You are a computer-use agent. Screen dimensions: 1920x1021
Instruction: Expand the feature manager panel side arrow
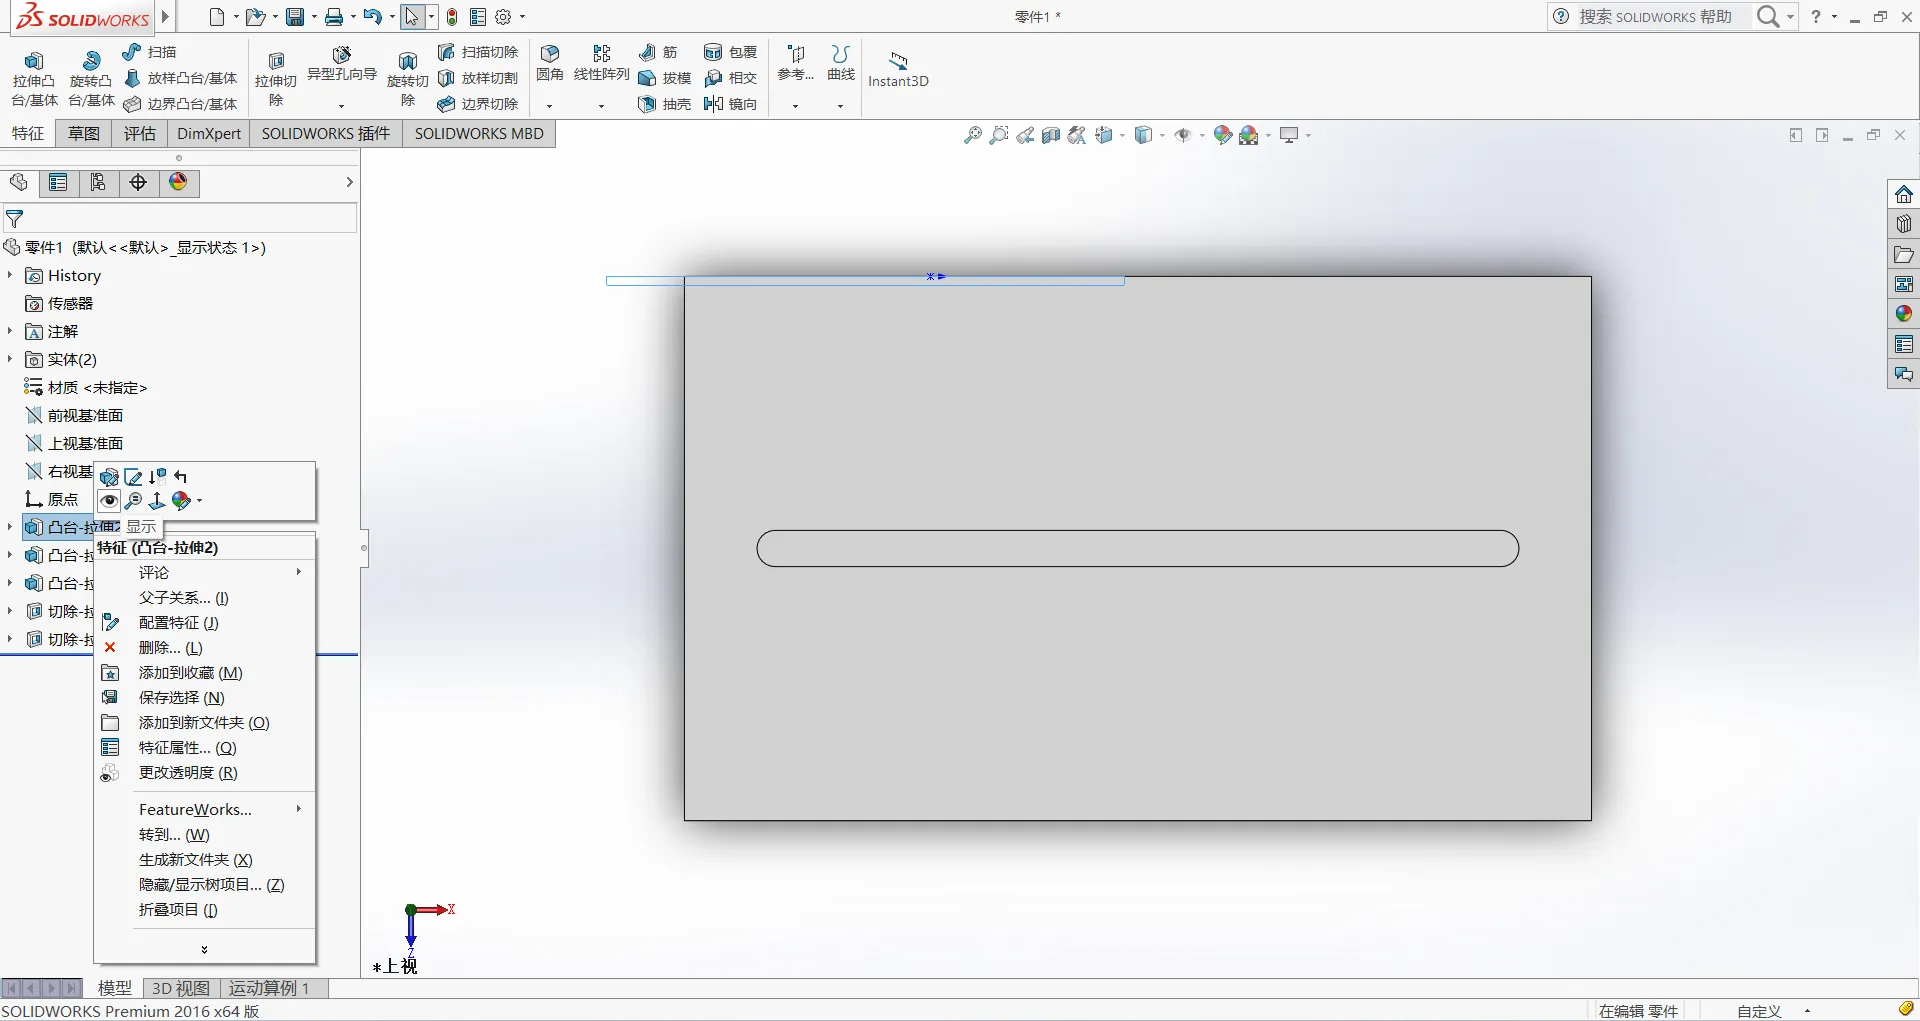(x=349, y=182)
